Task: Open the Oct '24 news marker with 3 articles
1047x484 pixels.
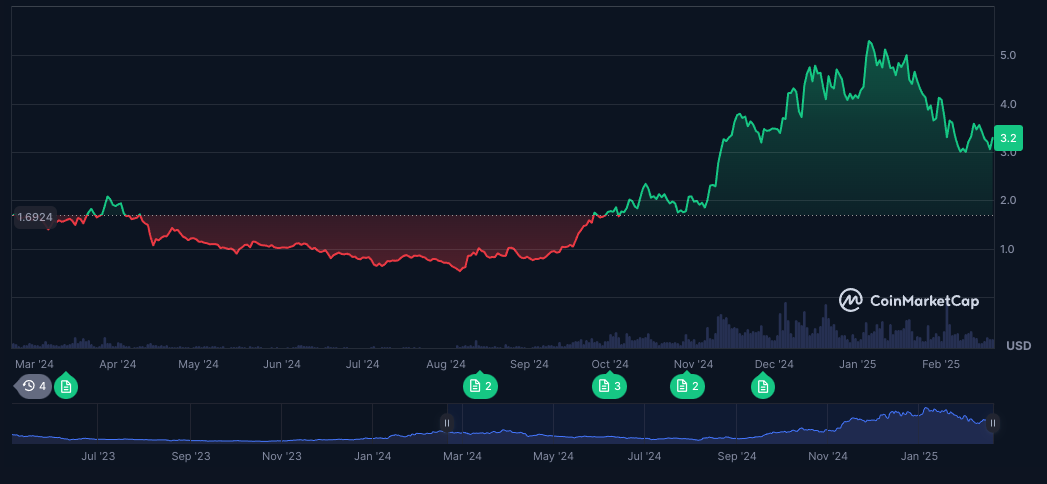Action: 609,386
